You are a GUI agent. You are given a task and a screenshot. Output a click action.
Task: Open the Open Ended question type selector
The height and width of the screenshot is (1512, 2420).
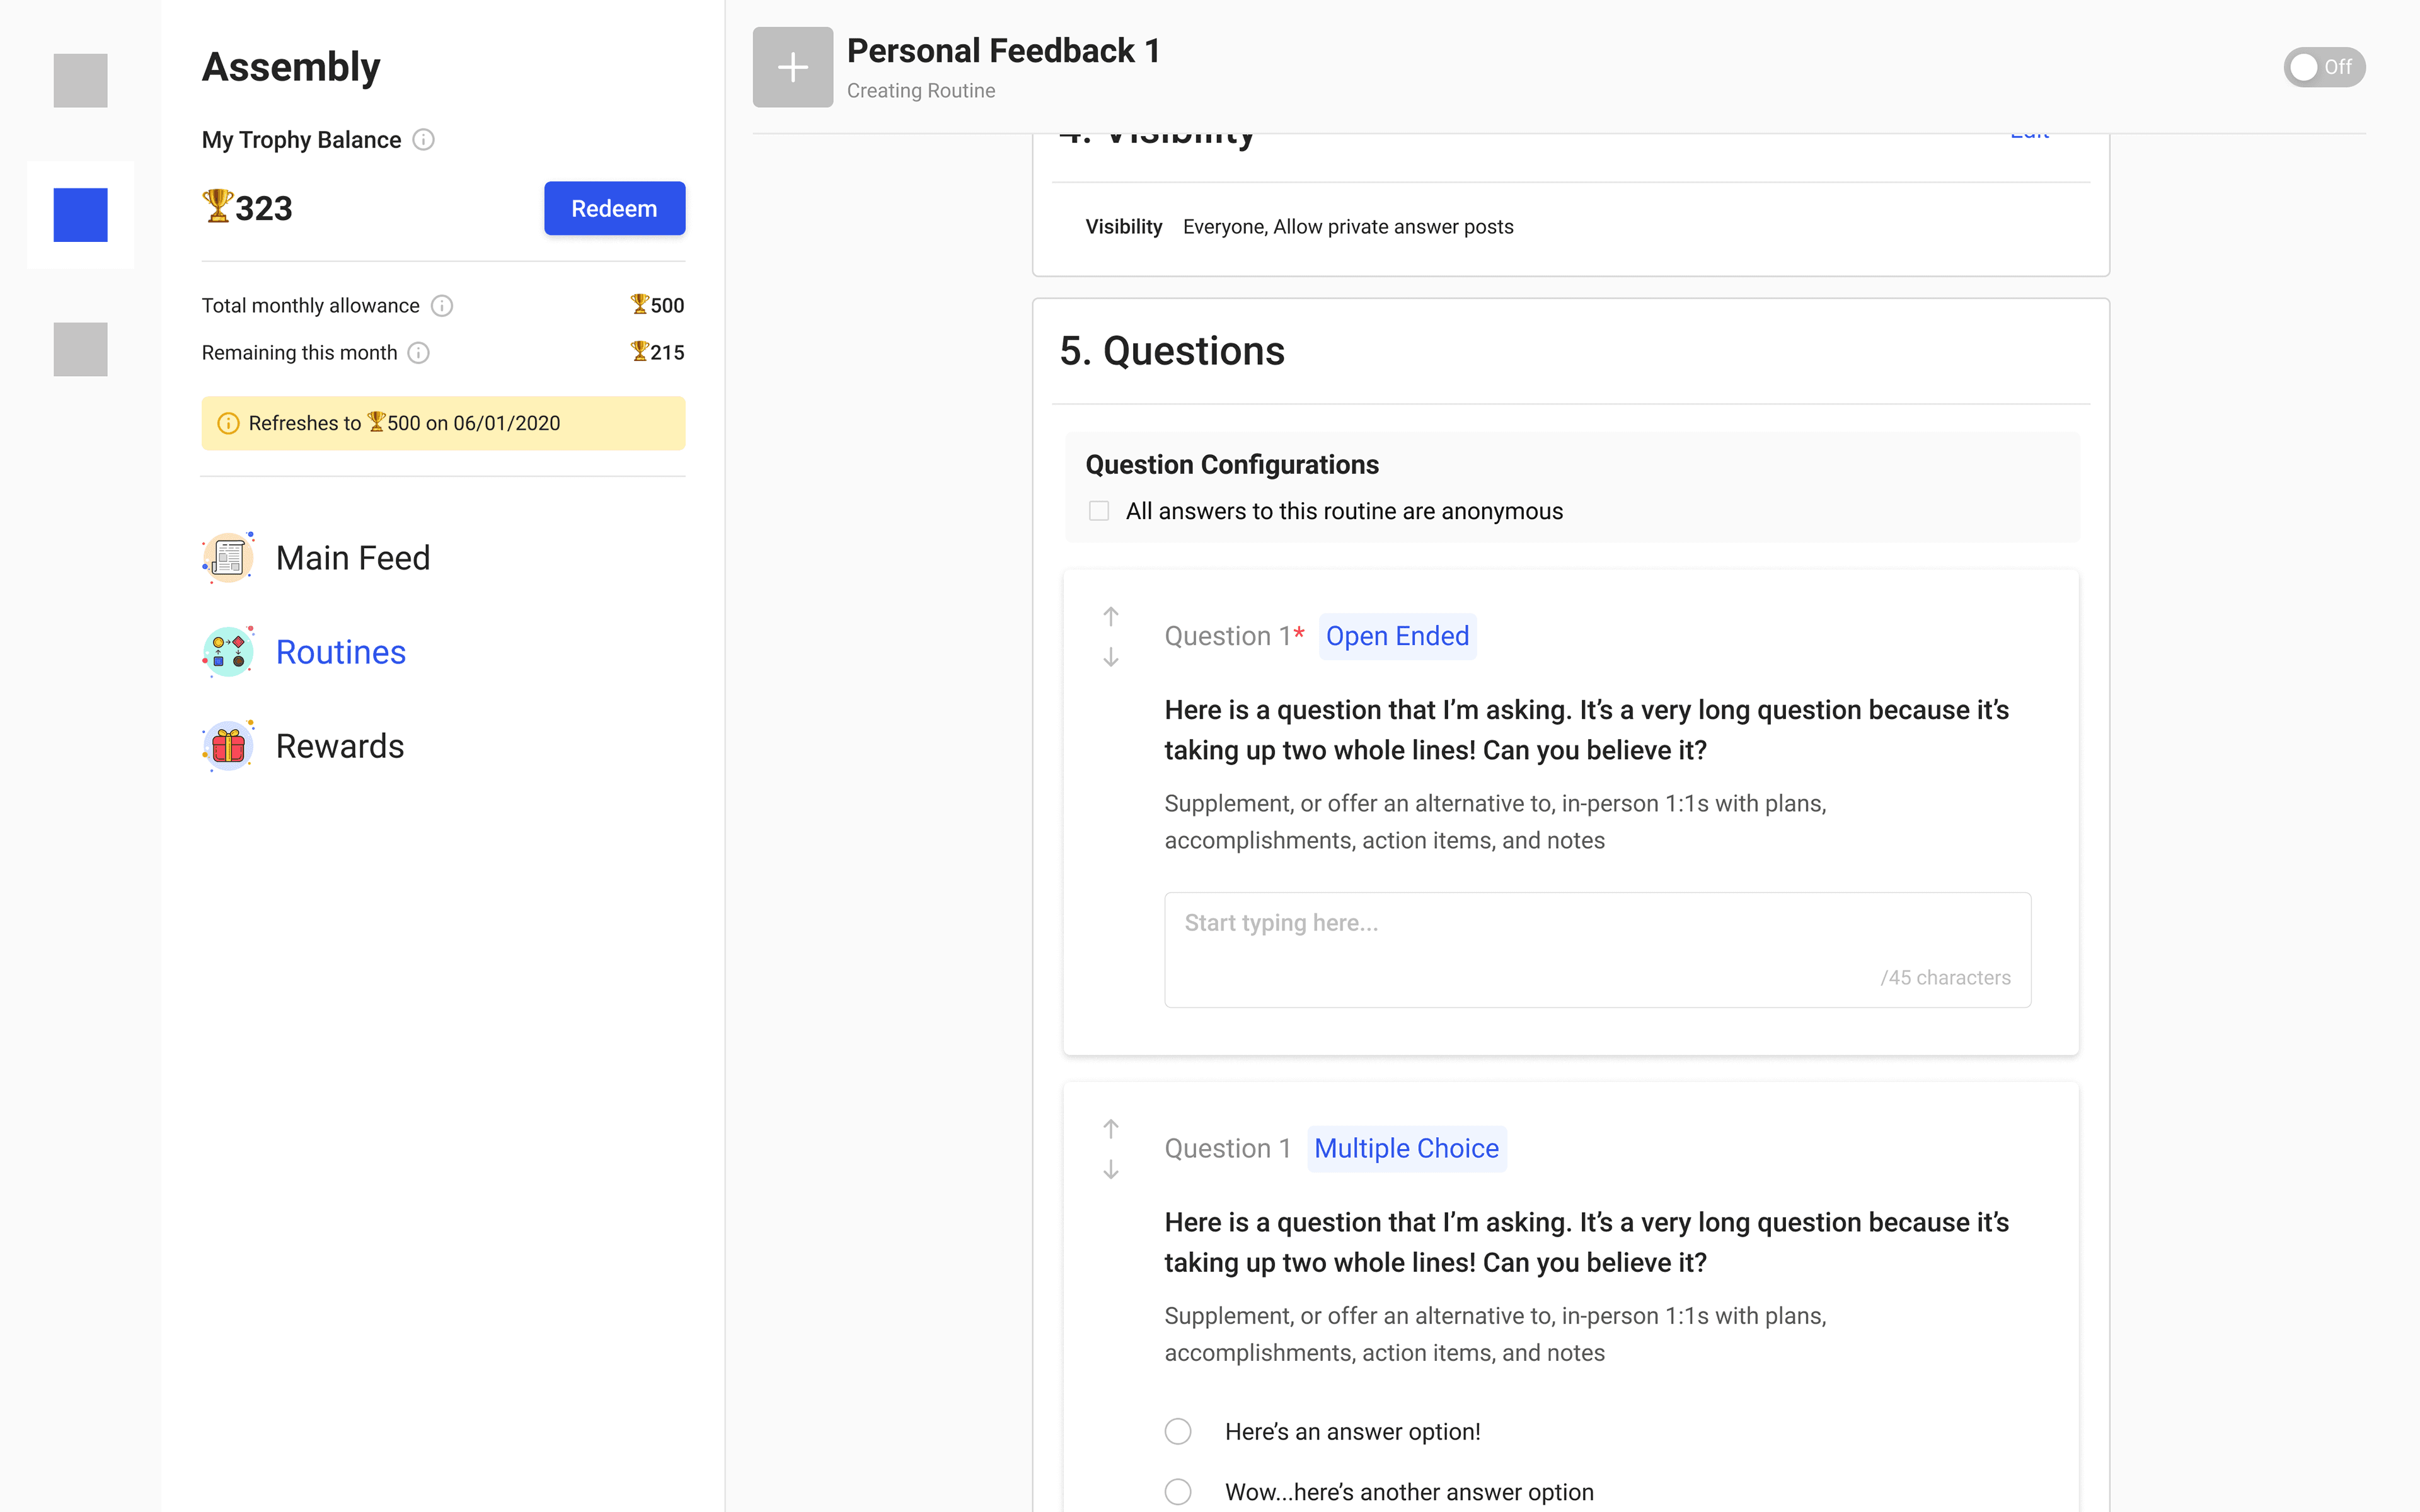tap(1397, 636)
